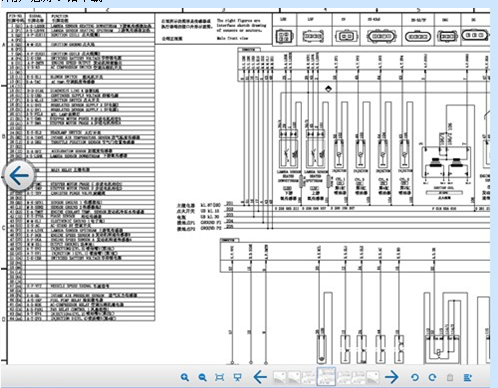The width and height of the screenshot is (498, 388).
Task: Go to next image with toolbar arrow
Action: [x=392, y=377]
